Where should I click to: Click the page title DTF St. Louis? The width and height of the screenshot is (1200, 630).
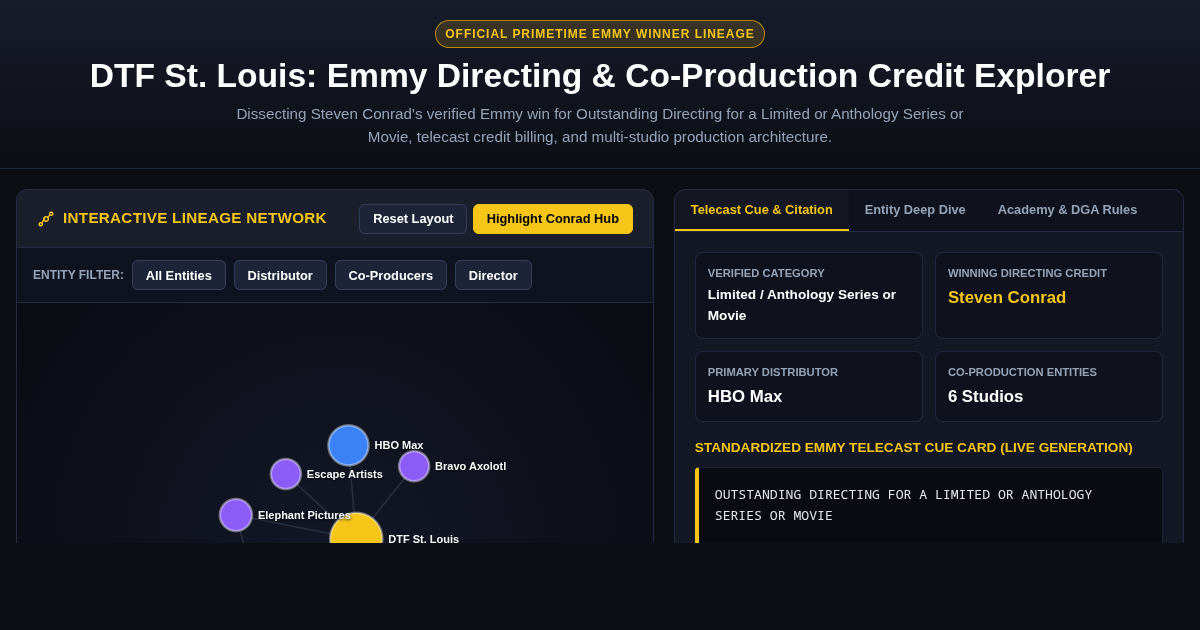(x=600, y=75)
